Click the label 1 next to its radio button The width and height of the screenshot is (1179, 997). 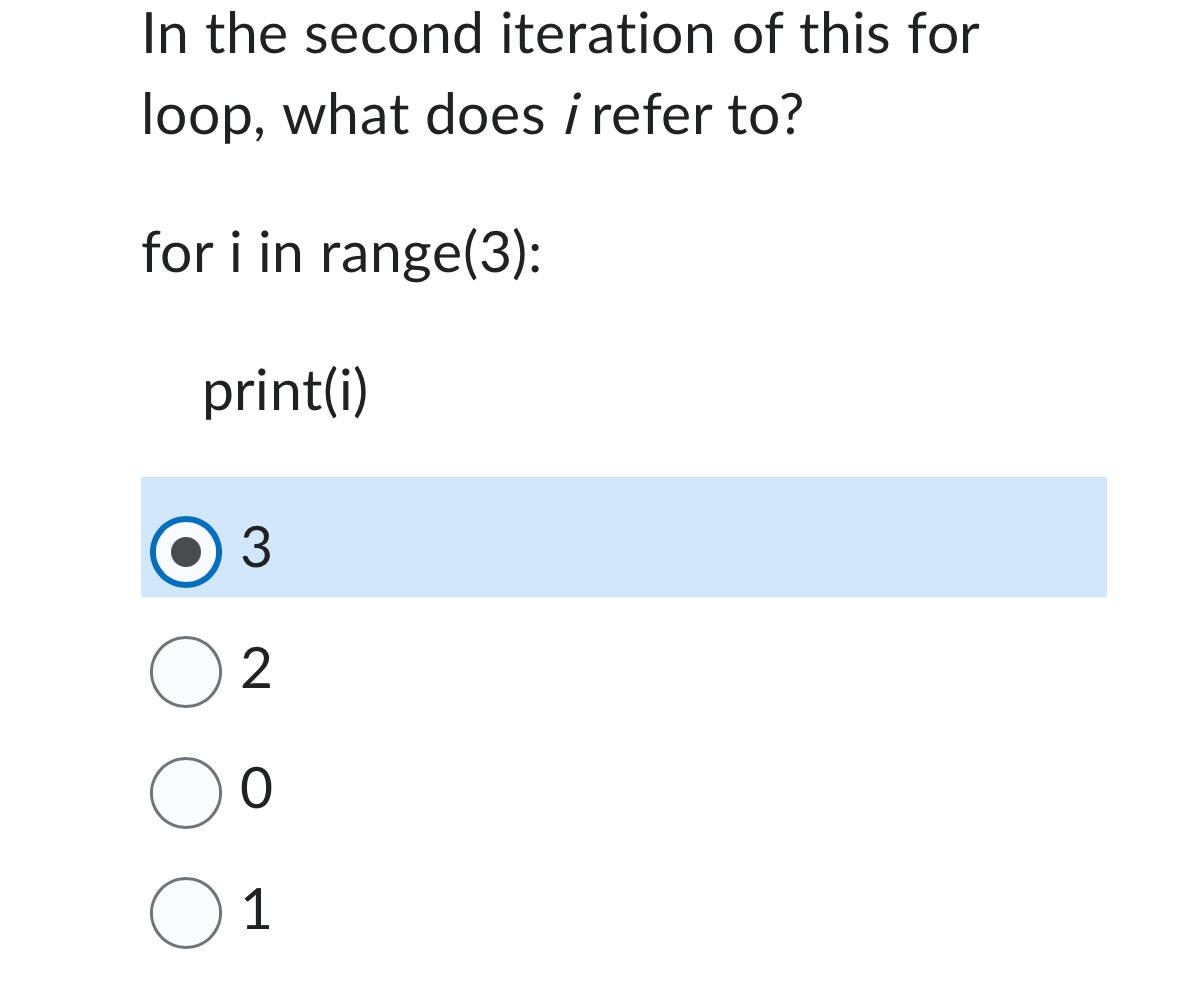(256, 912)
